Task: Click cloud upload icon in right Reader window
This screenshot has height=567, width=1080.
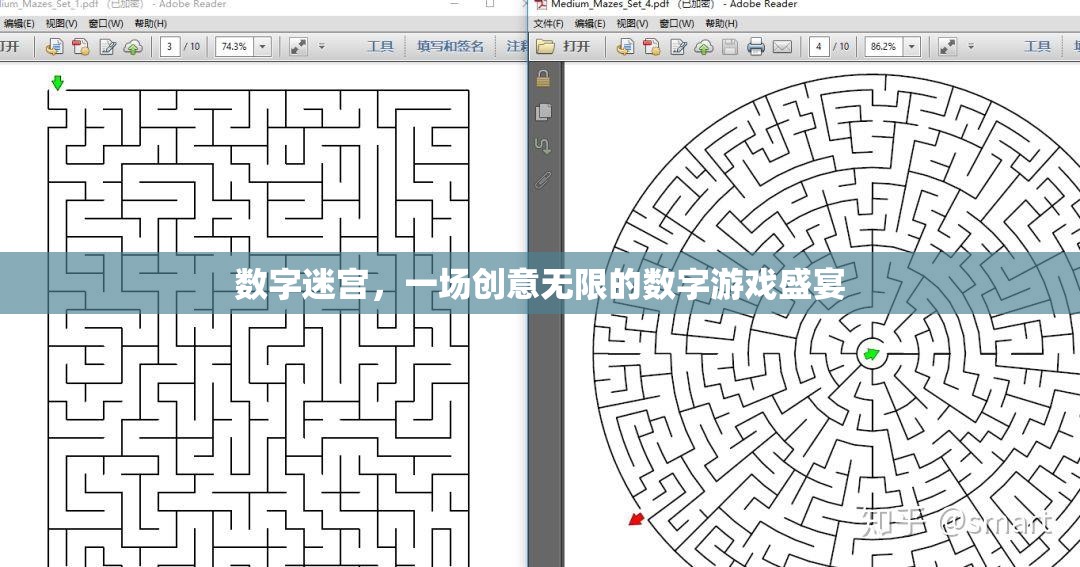Action: (x=703, y=47)
